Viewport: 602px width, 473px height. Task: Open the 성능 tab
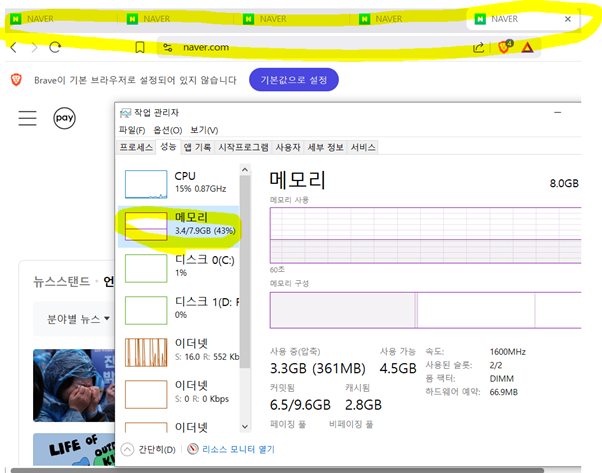(x=168, y=147)
